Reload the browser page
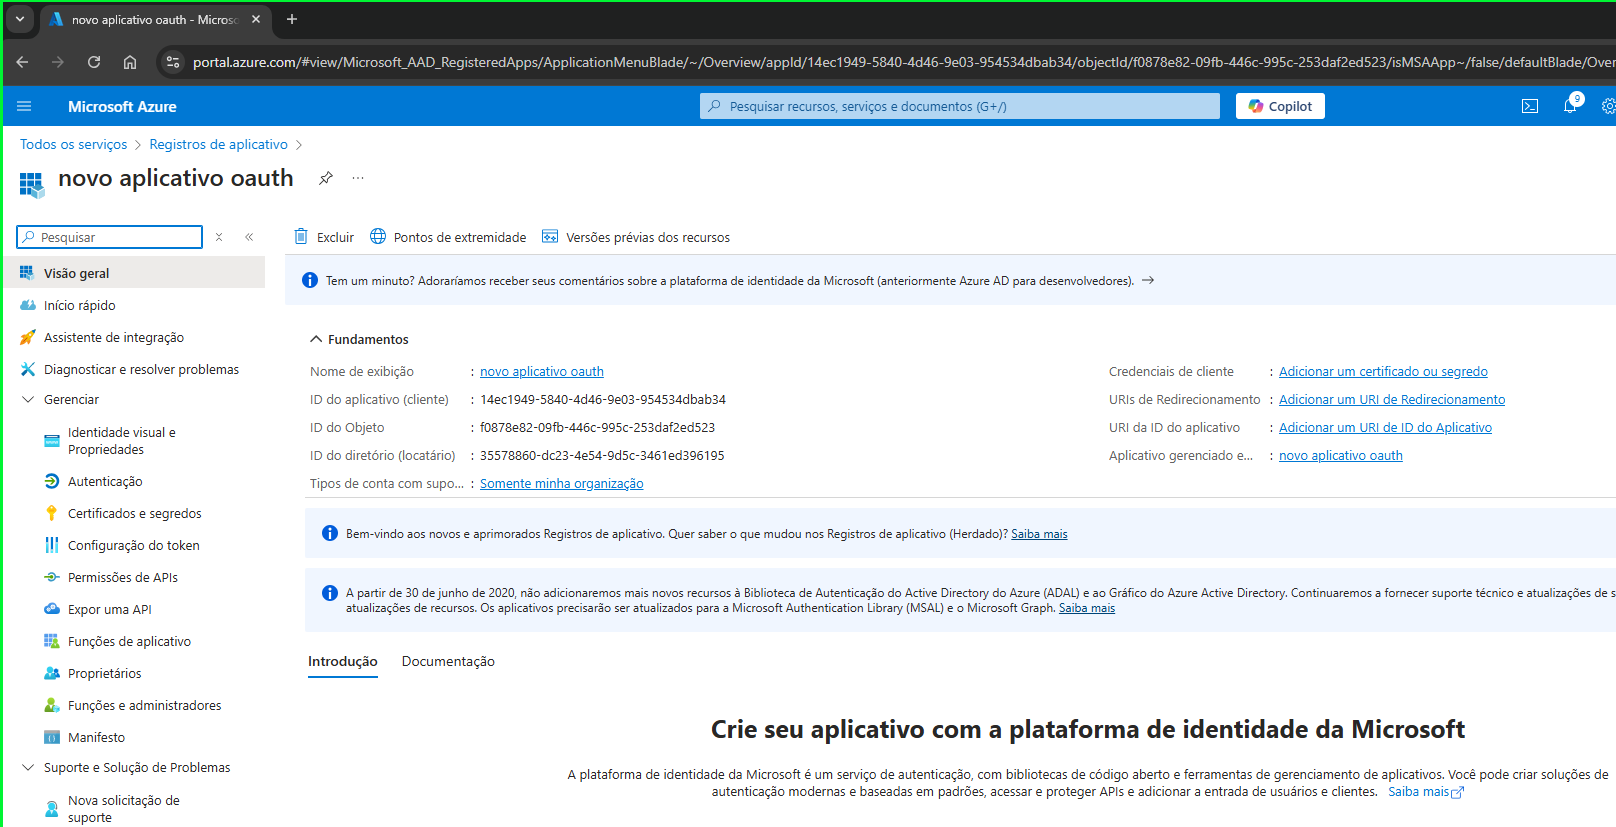 pos(94,62)
